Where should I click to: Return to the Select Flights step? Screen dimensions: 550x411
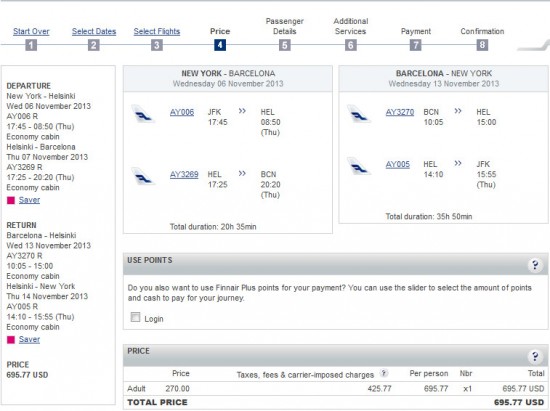pos(157,32)
